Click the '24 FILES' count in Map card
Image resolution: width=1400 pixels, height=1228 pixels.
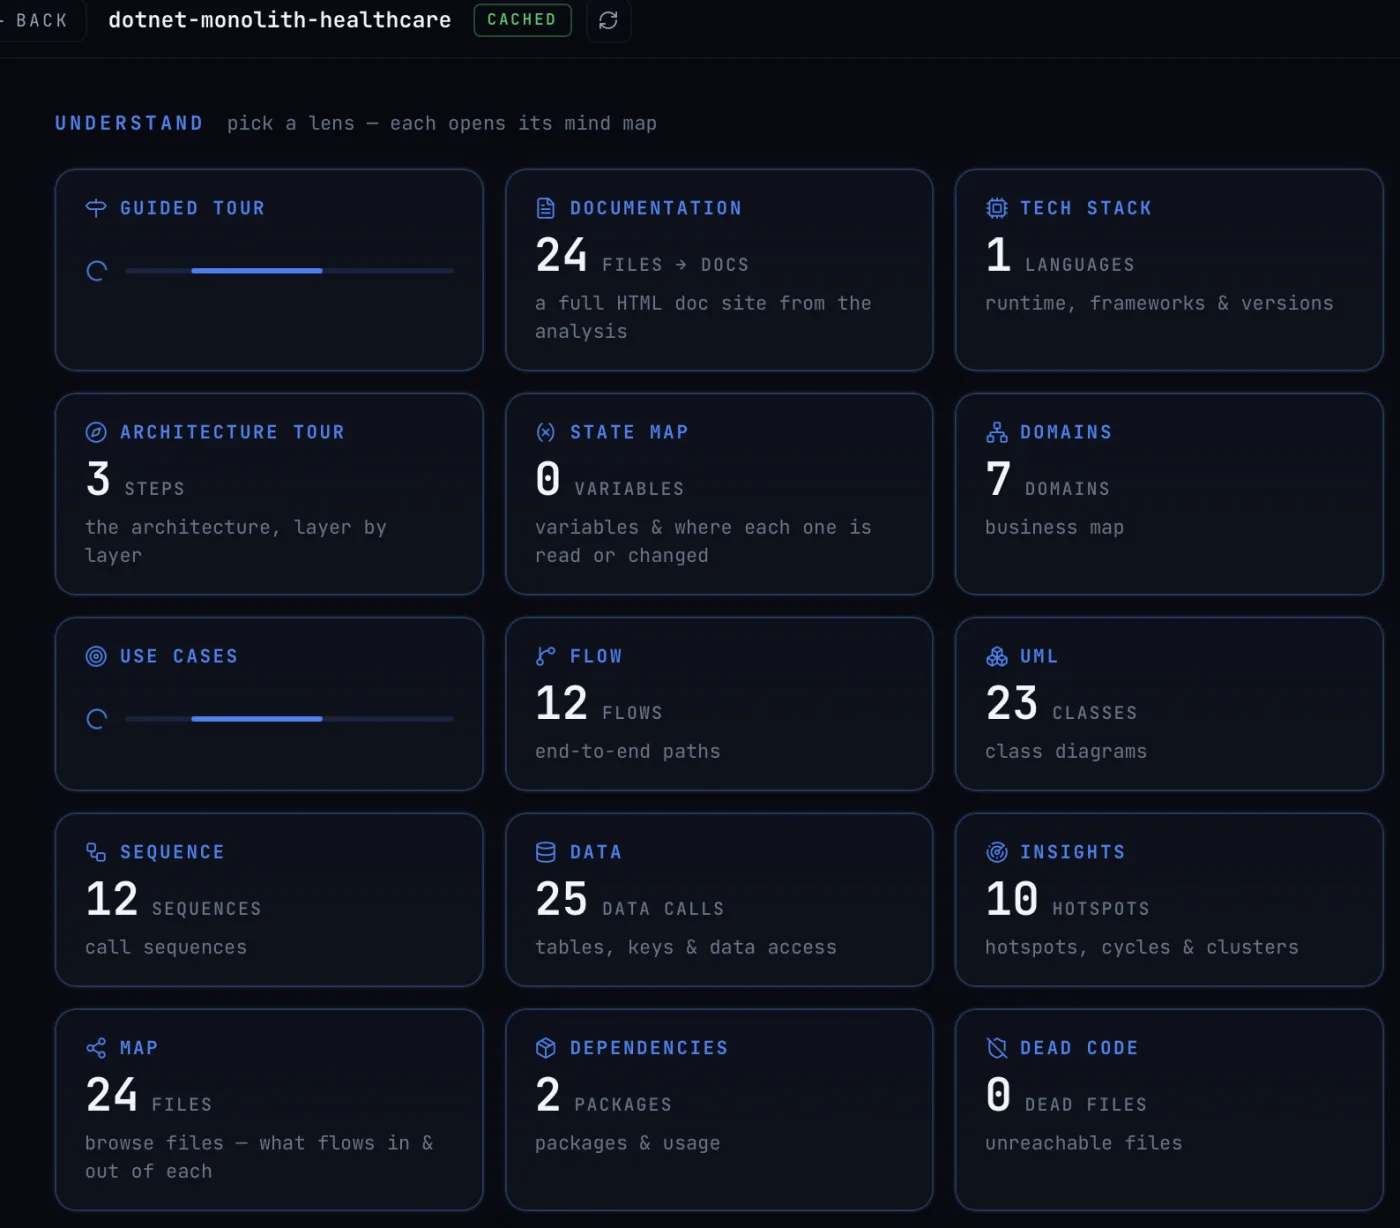[149, 1096]
